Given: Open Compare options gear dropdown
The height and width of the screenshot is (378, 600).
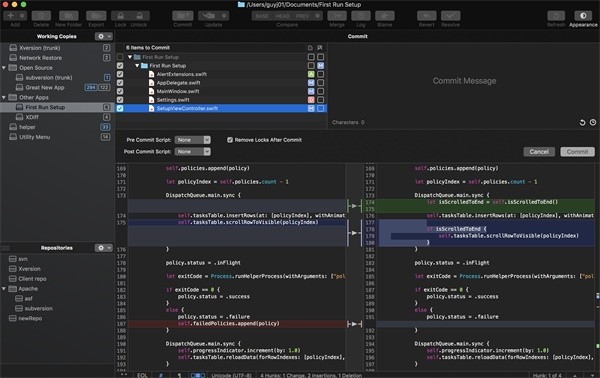Looking at the screenshot, I should (x=318, y=16).
